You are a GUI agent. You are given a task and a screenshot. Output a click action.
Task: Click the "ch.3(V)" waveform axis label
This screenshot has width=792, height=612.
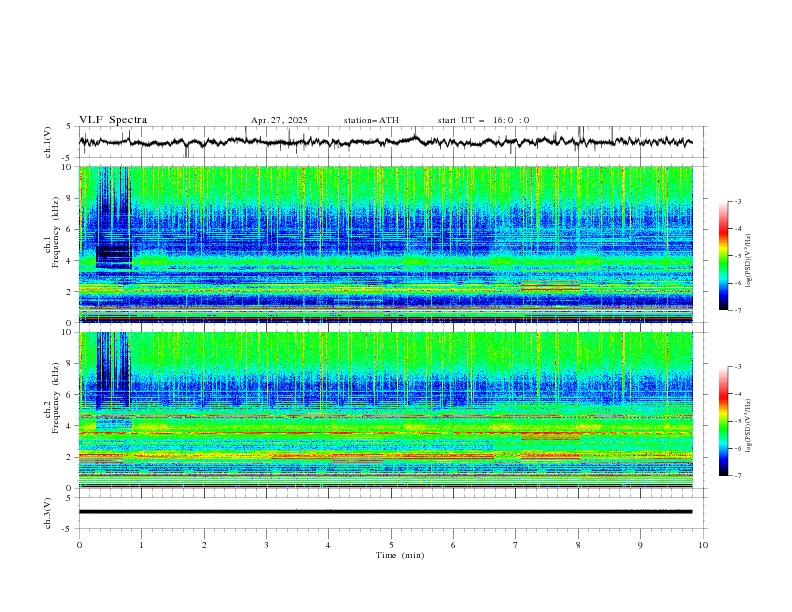point(48,513)
